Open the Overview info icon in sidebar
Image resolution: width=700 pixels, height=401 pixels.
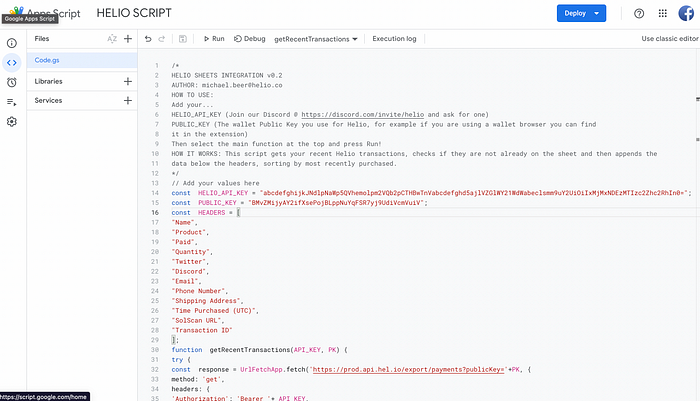[x=12, y=43]
